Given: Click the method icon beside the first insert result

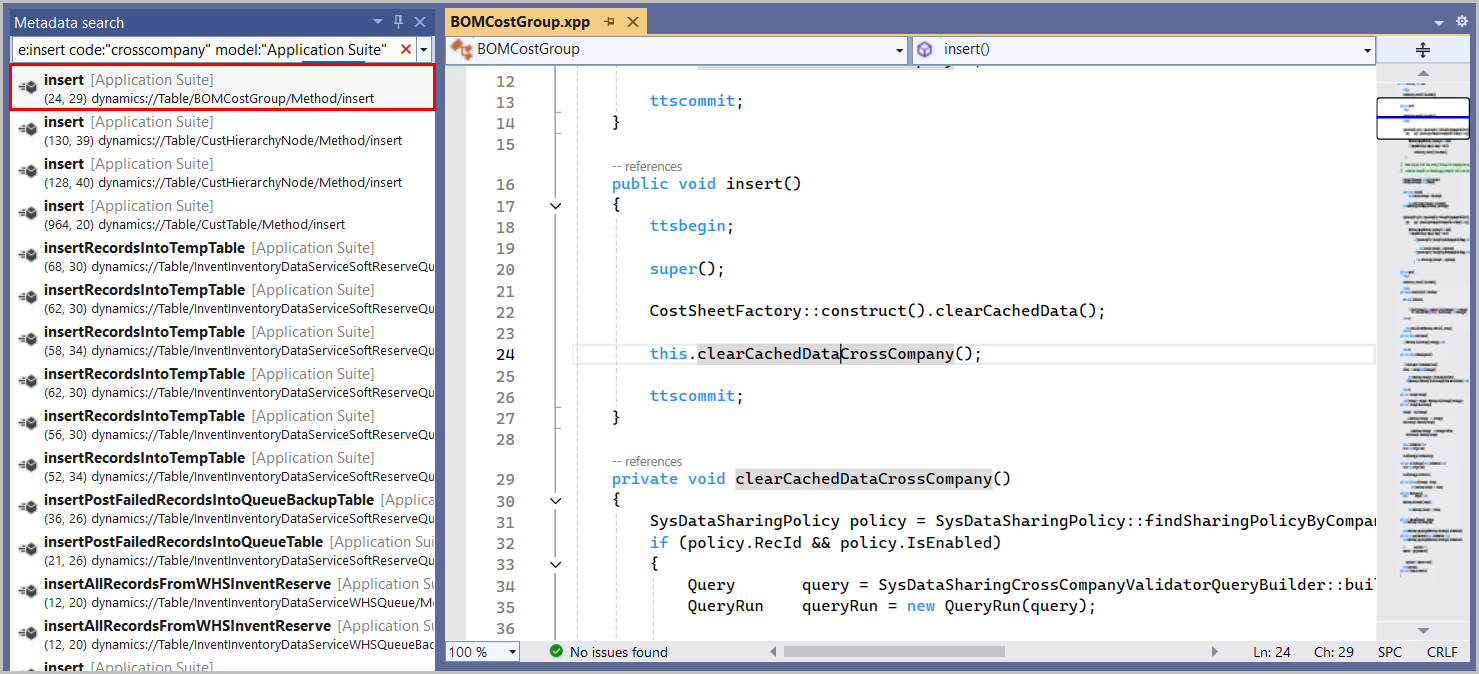Looking at the screenshot, I should pyautogui.click(x=27, y=85).
